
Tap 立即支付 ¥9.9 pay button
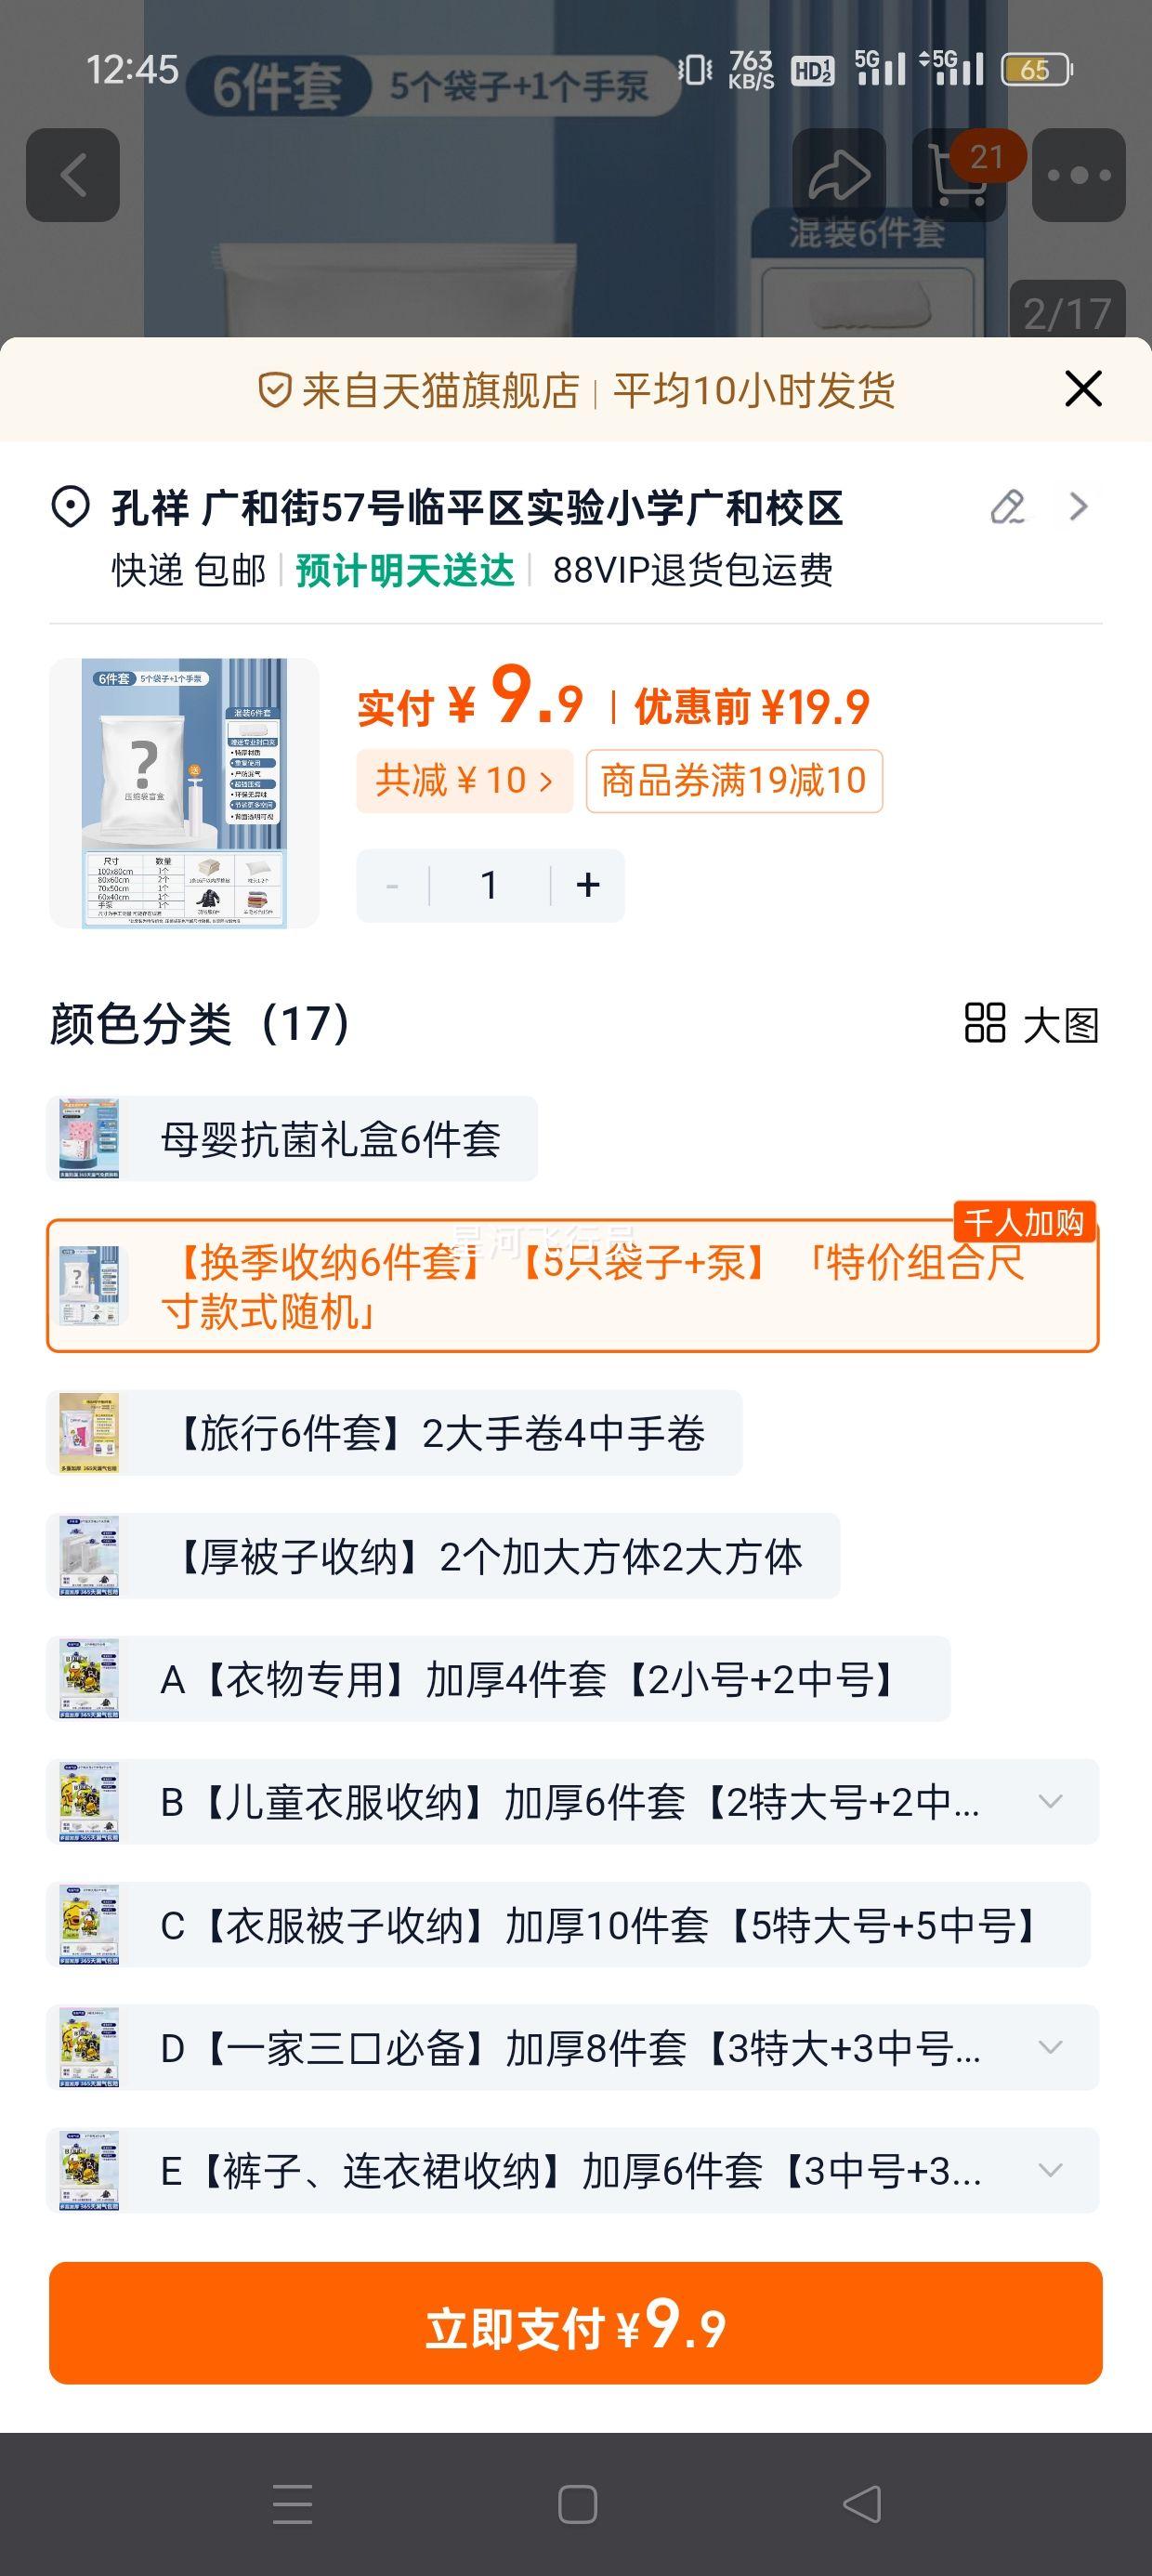pyautogui.click(x=576, y=2323)
